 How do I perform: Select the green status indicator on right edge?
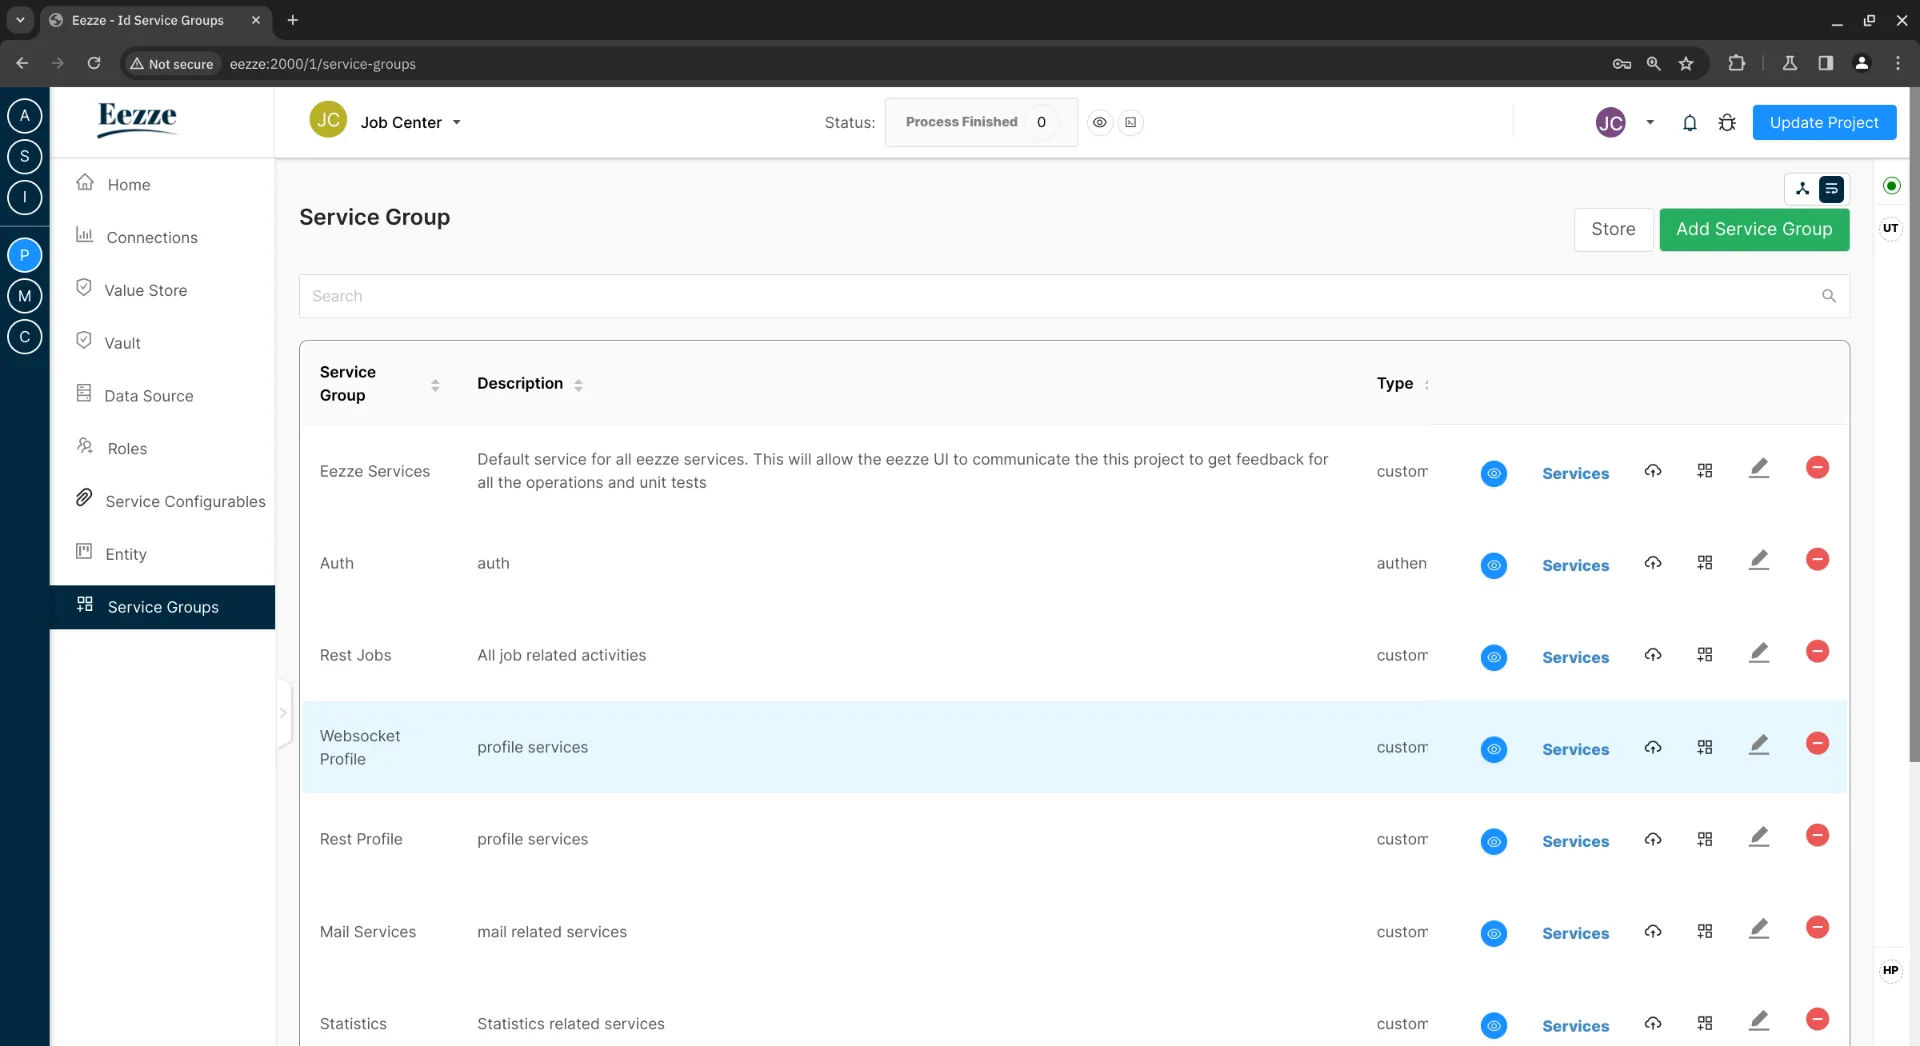[x=1892, y=186]
